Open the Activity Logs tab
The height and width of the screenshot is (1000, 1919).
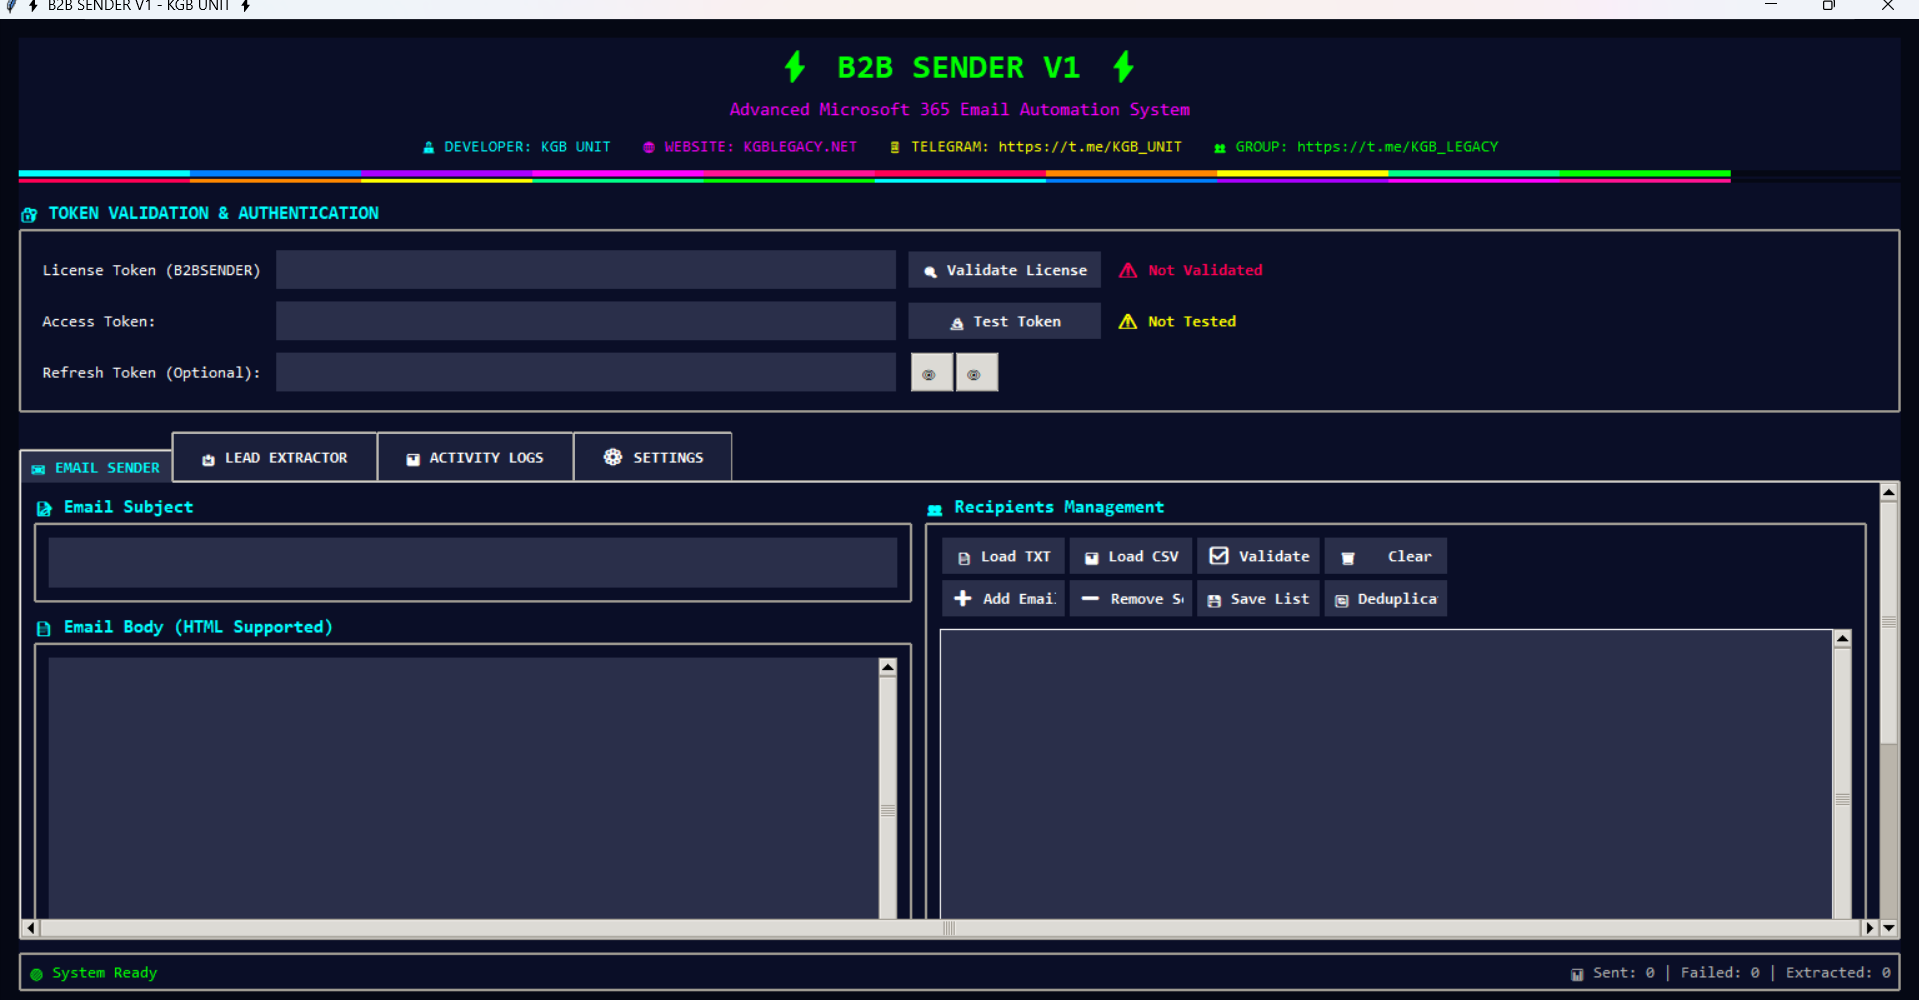[x=475, y=457]
